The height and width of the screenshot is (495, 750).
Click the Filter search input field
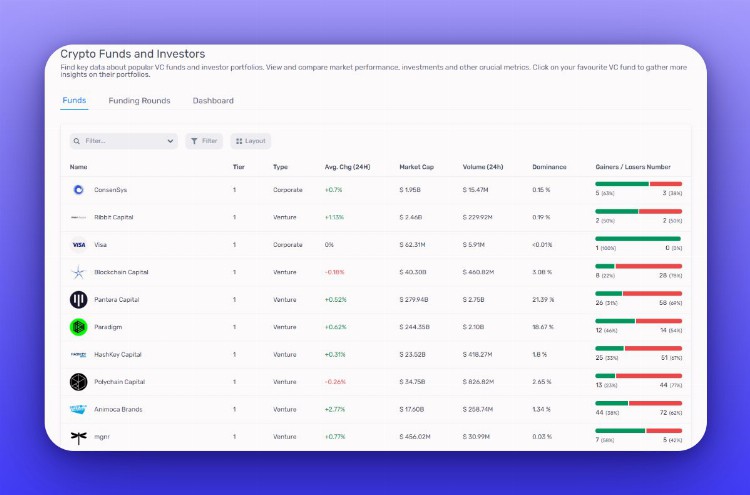pos(120,141)
